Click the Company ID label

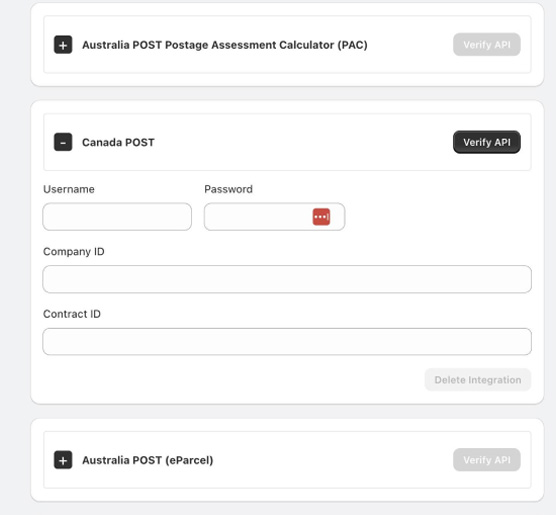tap(74, 252)
